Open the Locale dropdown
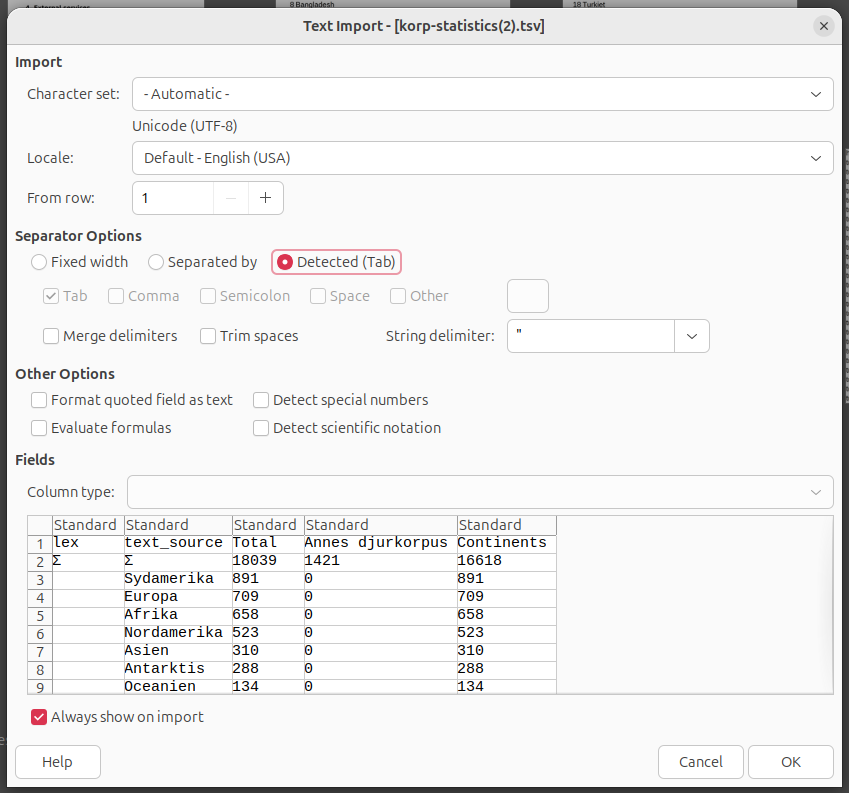This screenshot has height=793, width=849. pyautogui.click(x=482, y=158)
